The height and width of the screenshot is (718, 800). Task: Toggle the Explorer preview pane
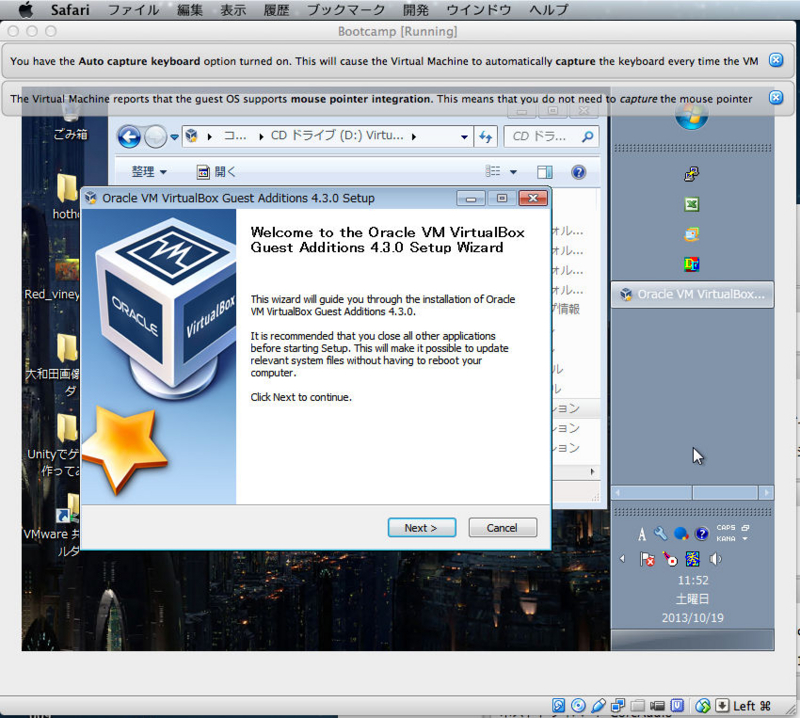[544, 172]
